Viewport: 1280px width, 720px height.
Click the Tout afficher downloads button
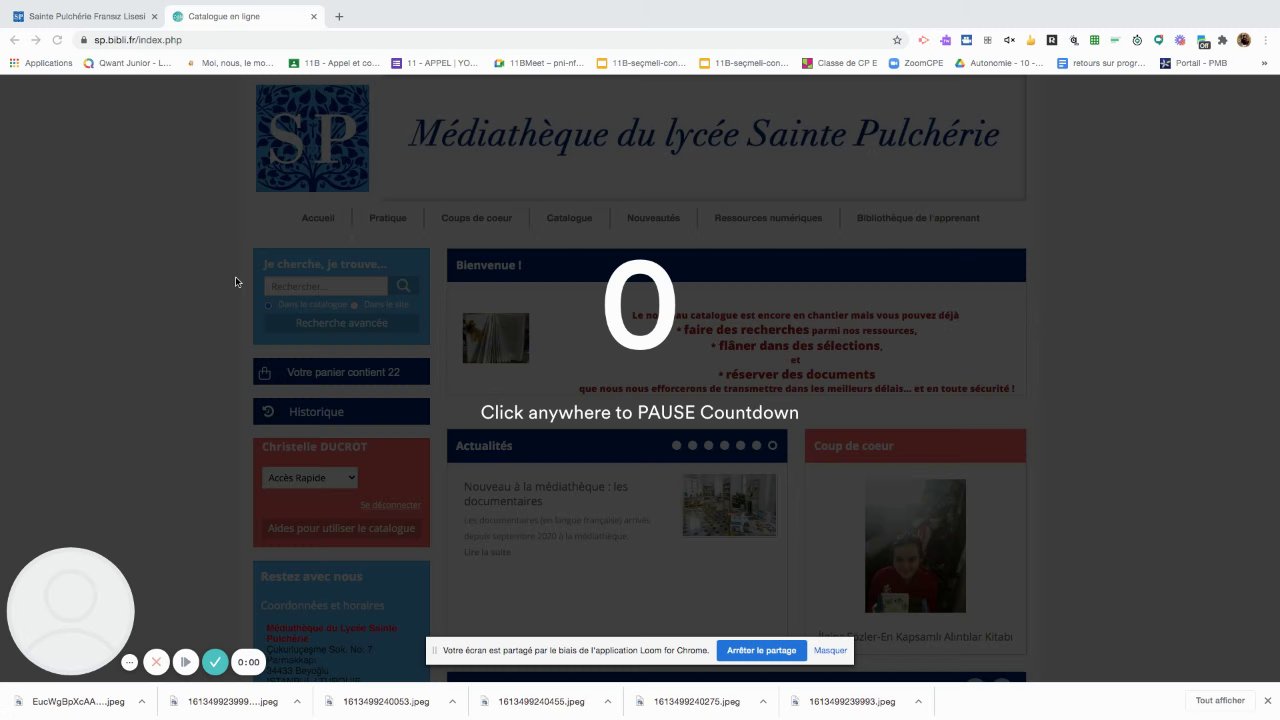1220,701
